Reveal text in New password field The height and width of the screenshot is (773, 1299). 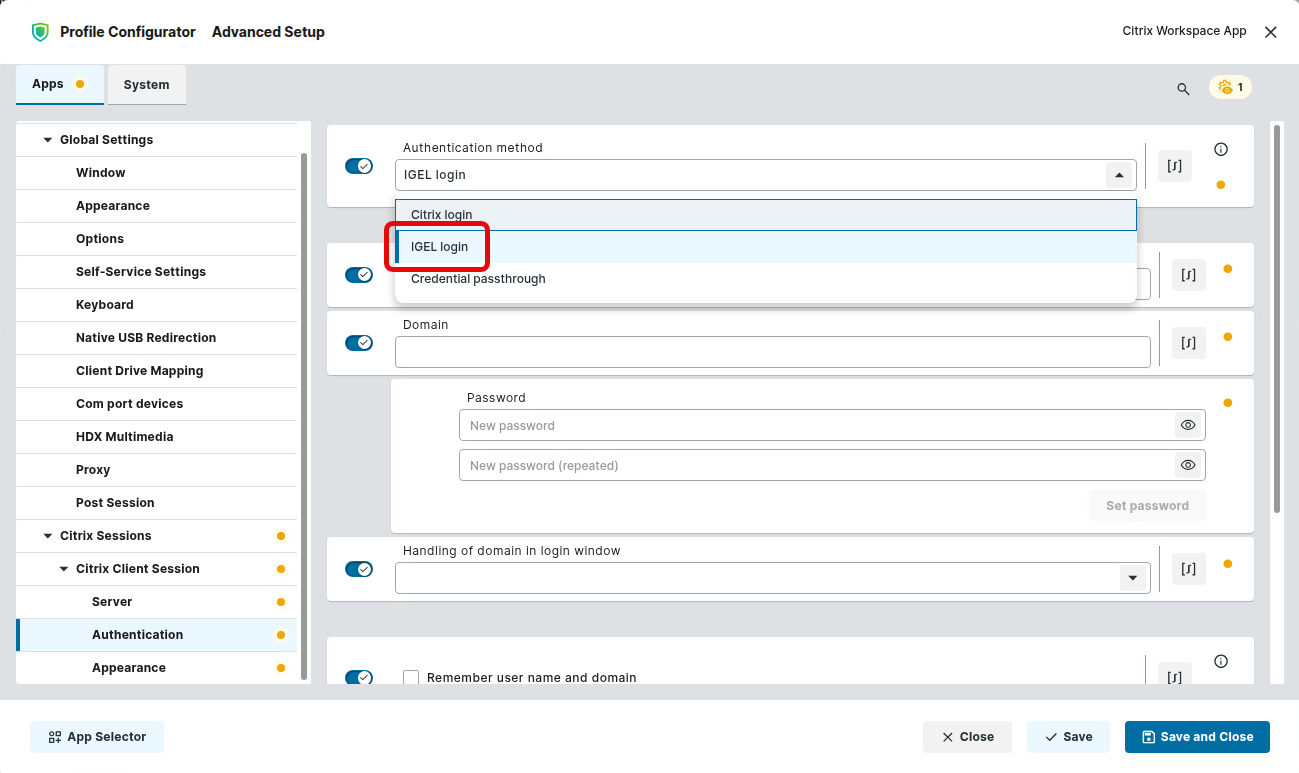[x=1188, y=425]
